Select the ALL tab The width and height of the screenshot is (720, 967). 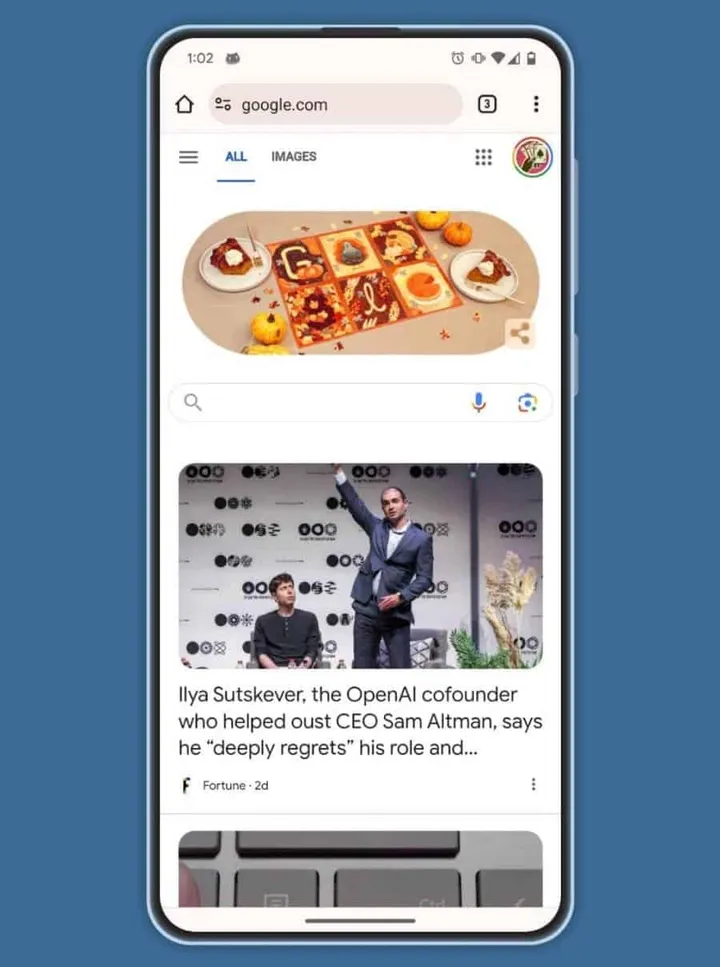coord(236,157)
